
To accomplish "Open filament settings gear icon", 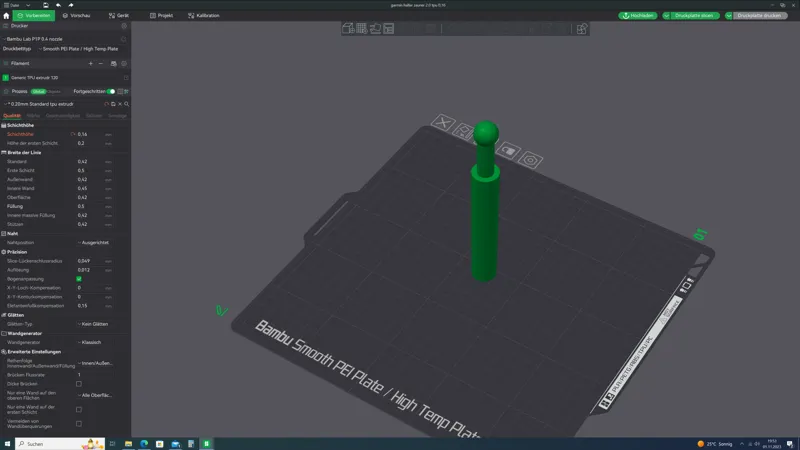I will tap(124, 64).
